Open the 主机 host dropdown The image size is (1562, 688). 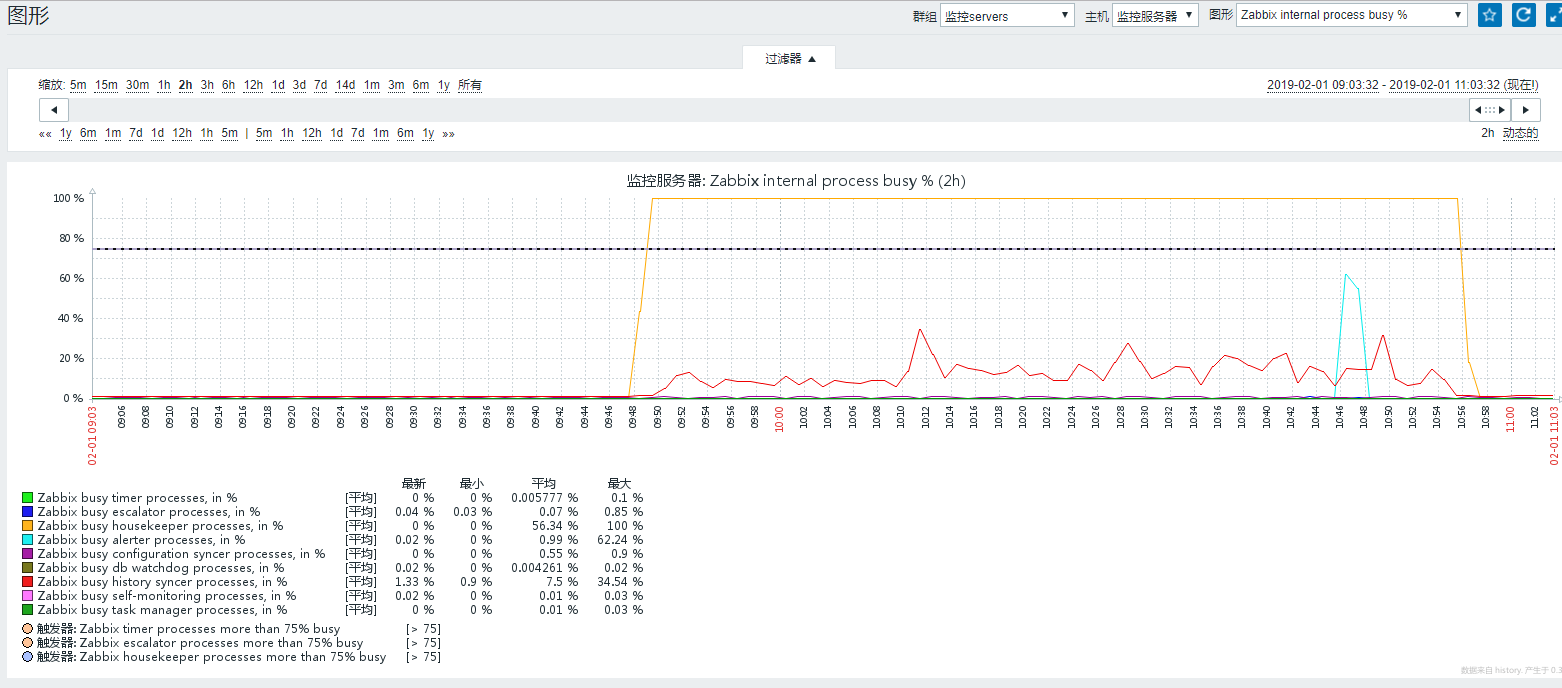pyautogui.click(x=1156, y=15)
